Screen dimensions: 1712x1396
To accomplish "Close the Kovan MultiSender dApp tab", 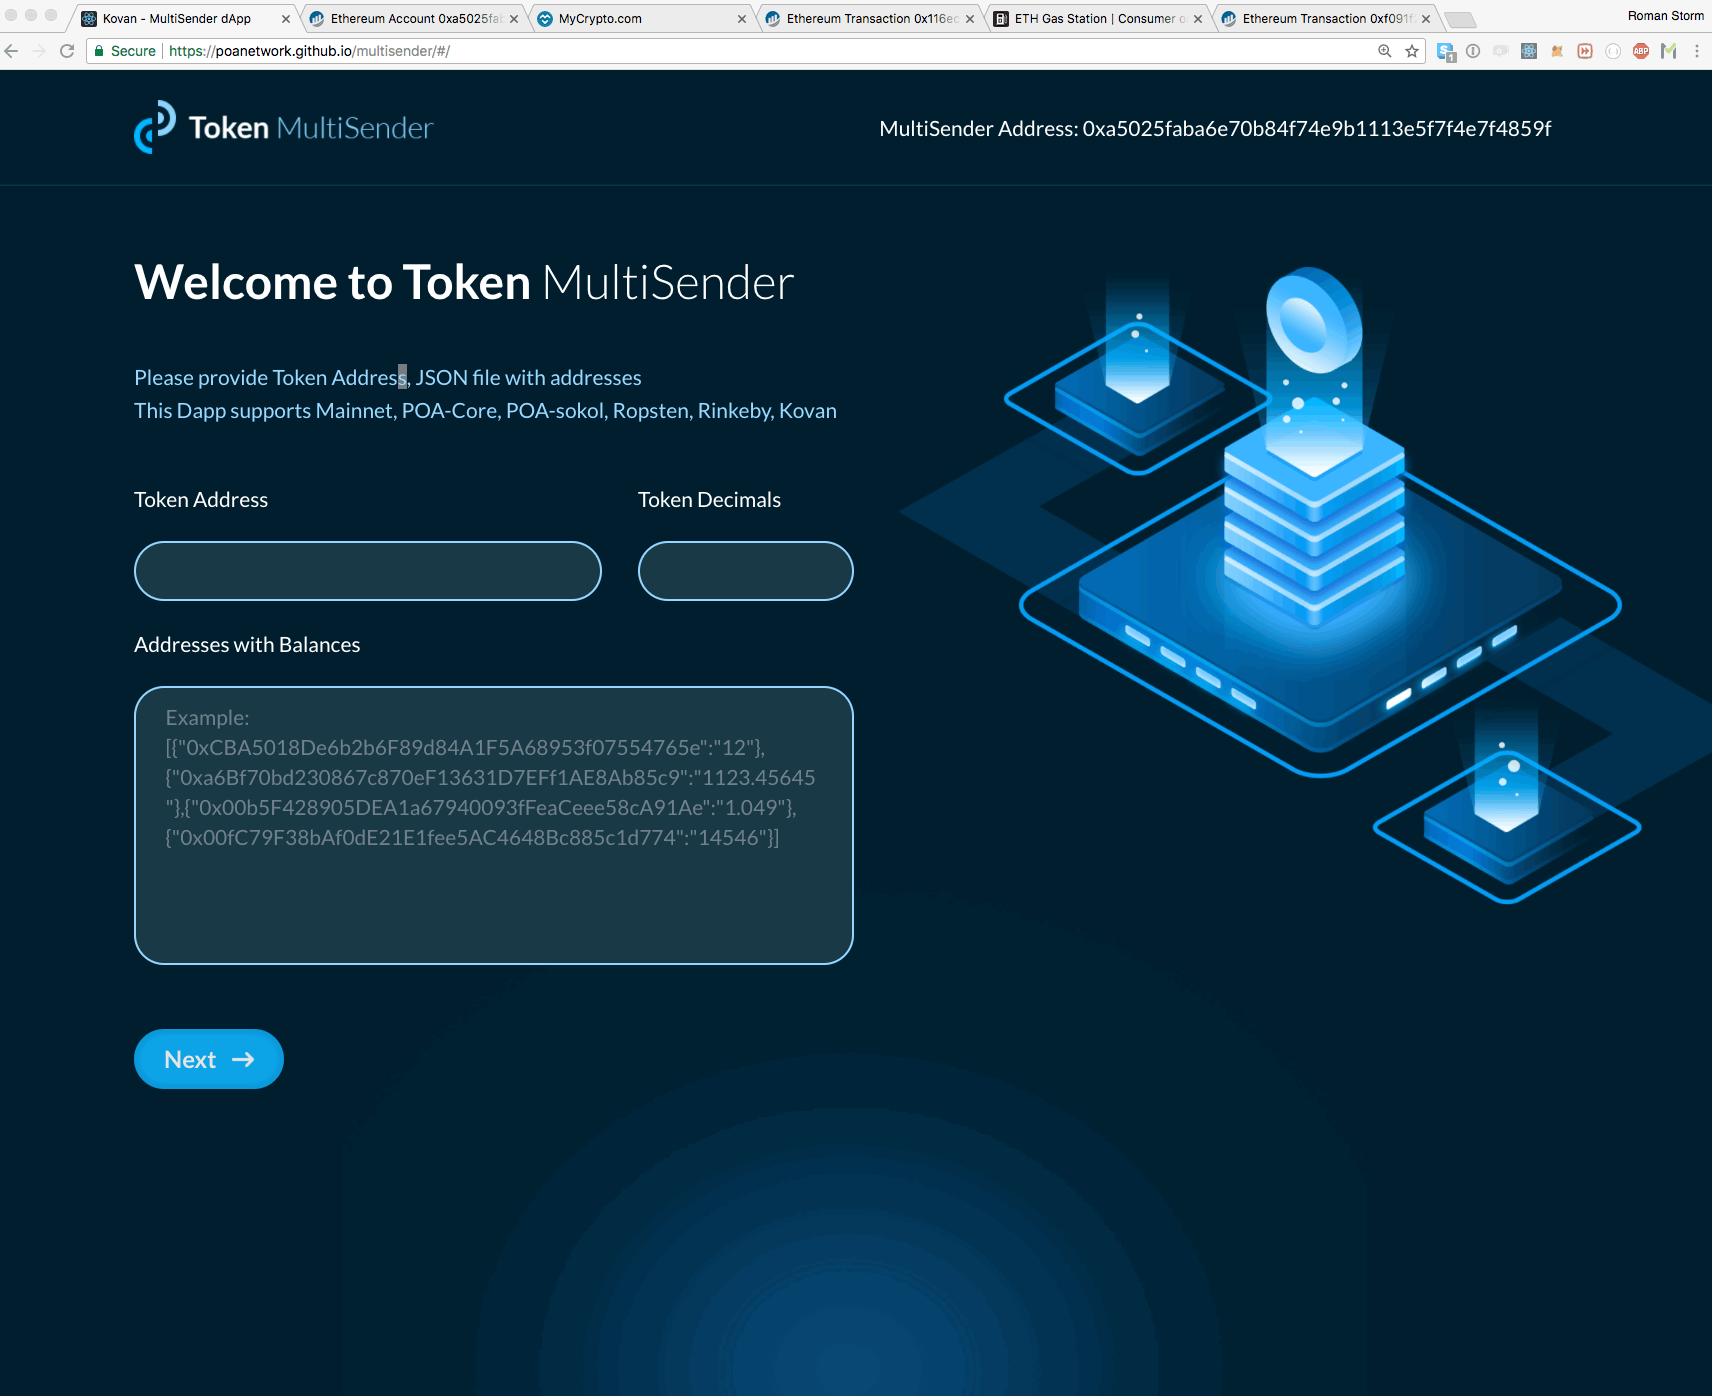I will click(286, 19).
